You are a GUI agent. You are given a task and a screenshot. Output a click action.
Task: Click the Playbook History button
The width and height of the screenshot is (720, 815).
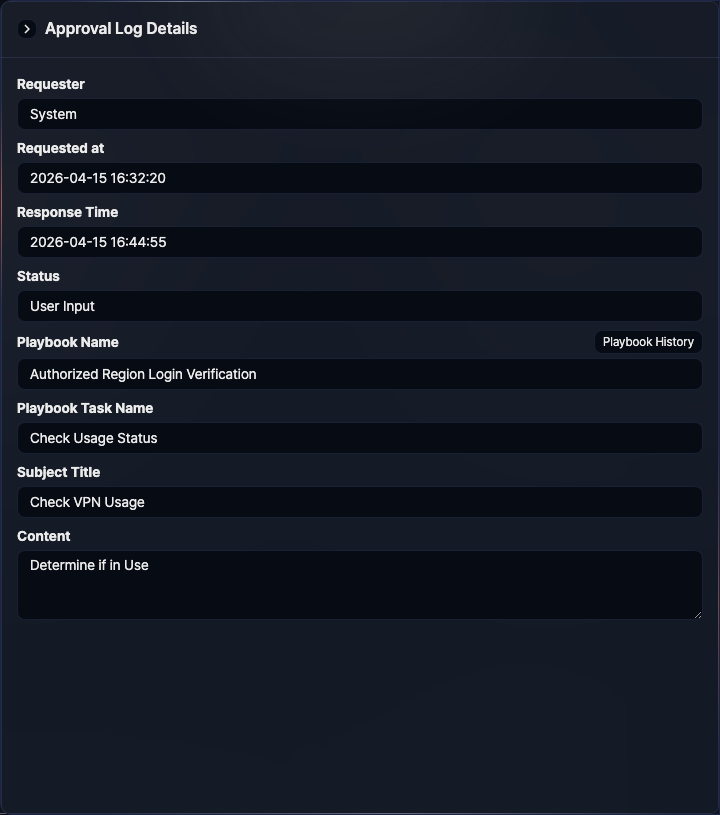[x=648, y=341]
